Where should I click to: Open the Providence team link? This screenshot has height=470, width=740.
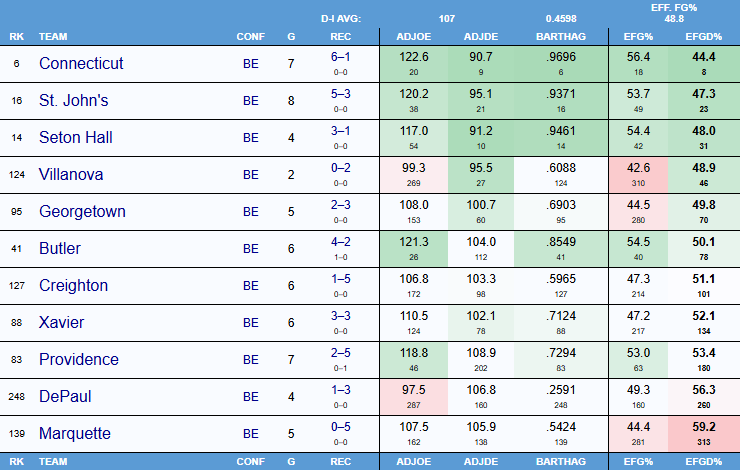(x=79, y=359)
